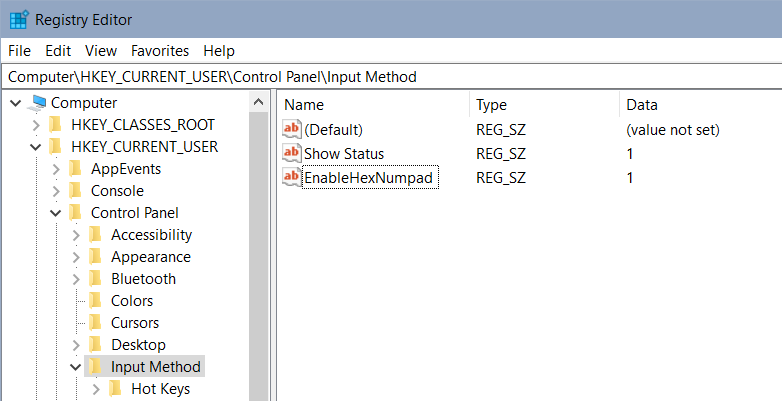Click the HKEY_CURRENT_USER folder icon

point(55,147)
